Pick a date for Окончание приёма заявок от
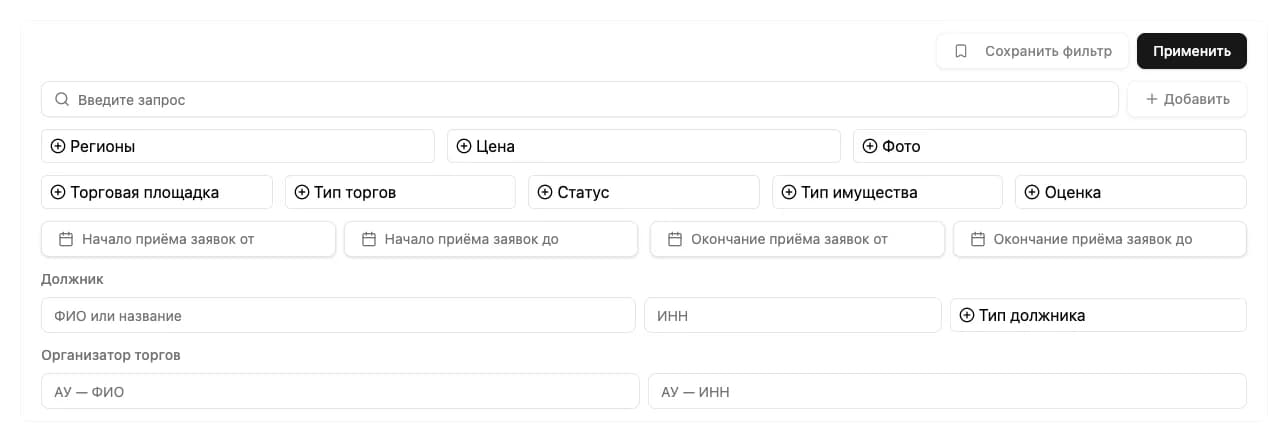 (797, 239)
